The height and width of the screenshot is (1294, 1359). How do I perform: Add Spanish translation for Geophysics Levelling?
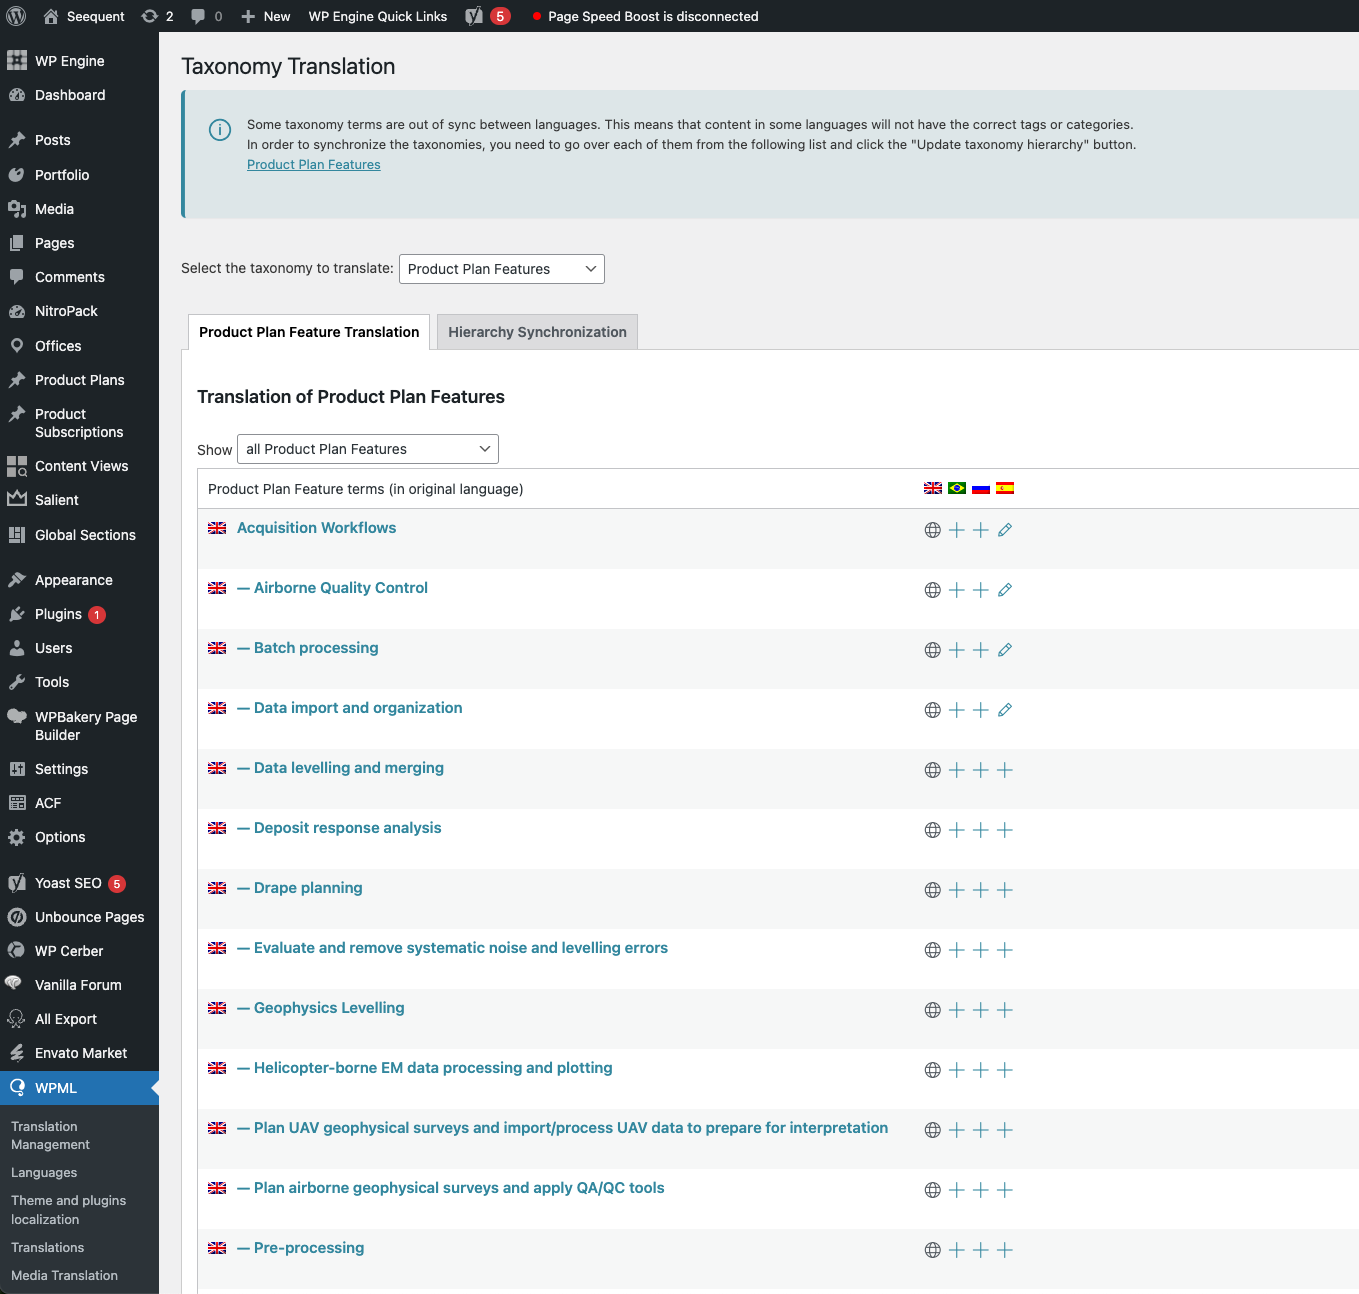pyautogui.click(x=1005, y=1010)
